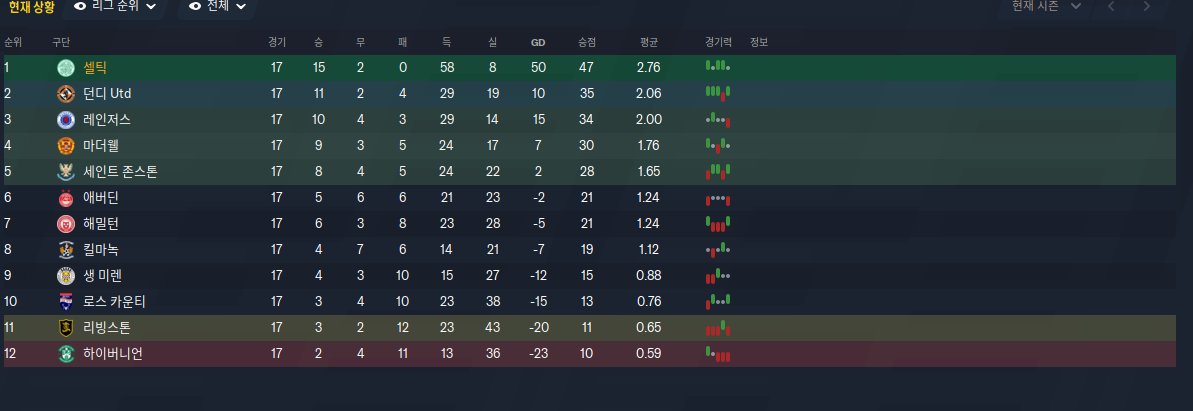The image size is (1193, 411).
Task: Open the 리그 순위 view dropdown
Action: click(x=115, y=6)
